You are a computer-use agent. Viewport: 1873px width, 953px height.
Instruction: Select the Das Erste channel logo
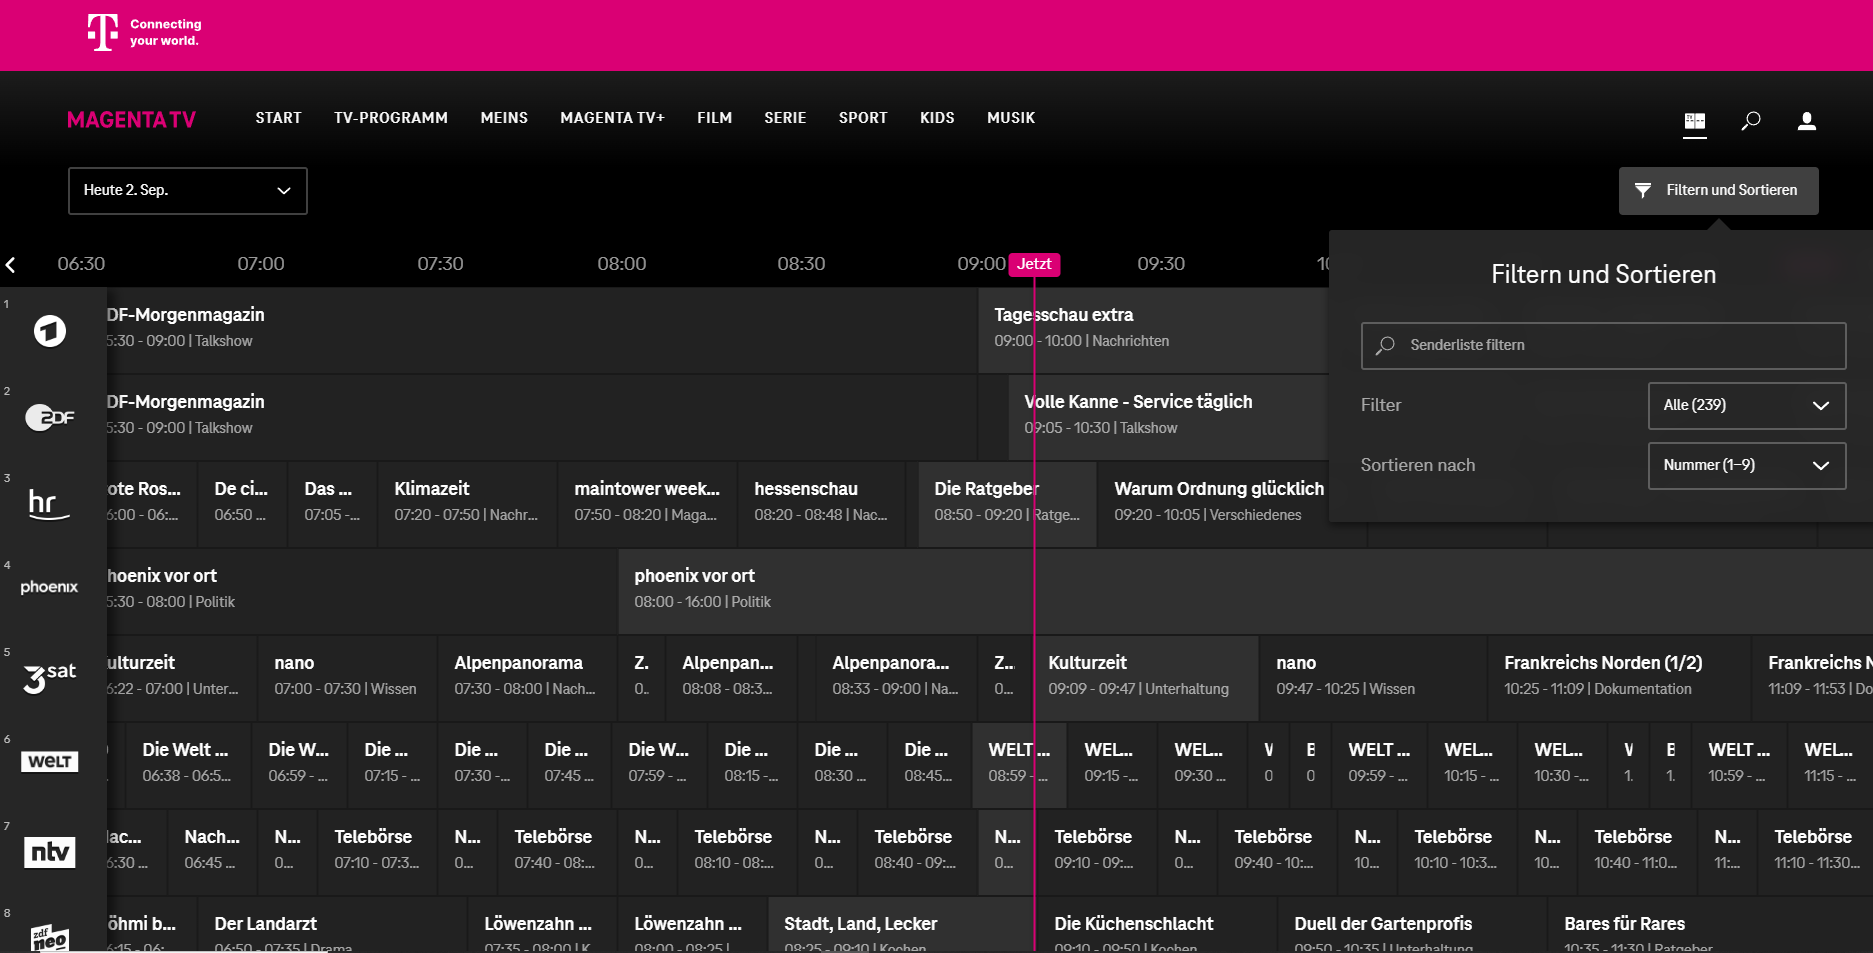point(50,331)
